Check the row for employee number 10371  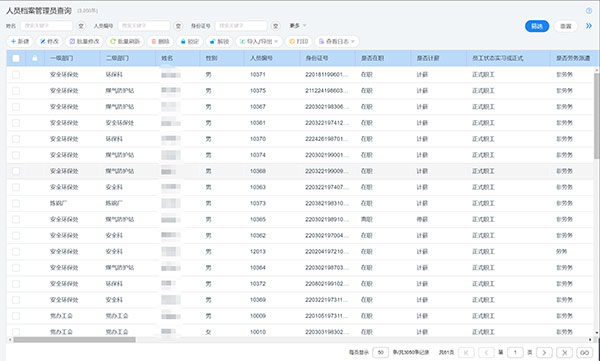16,75
